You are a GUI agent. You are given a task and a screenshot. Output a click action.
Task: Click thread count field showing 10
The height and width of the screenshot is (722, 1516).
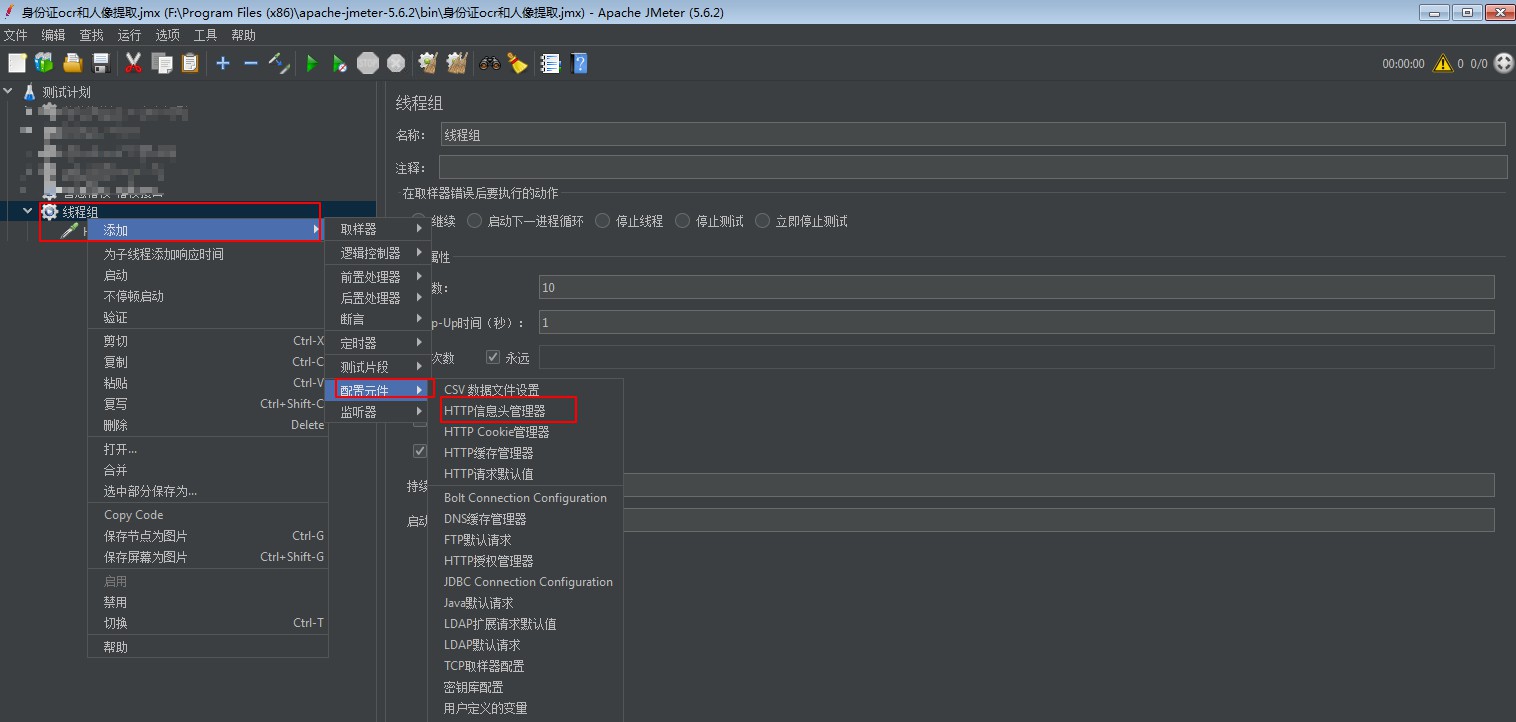click(x=1016, y=288)
